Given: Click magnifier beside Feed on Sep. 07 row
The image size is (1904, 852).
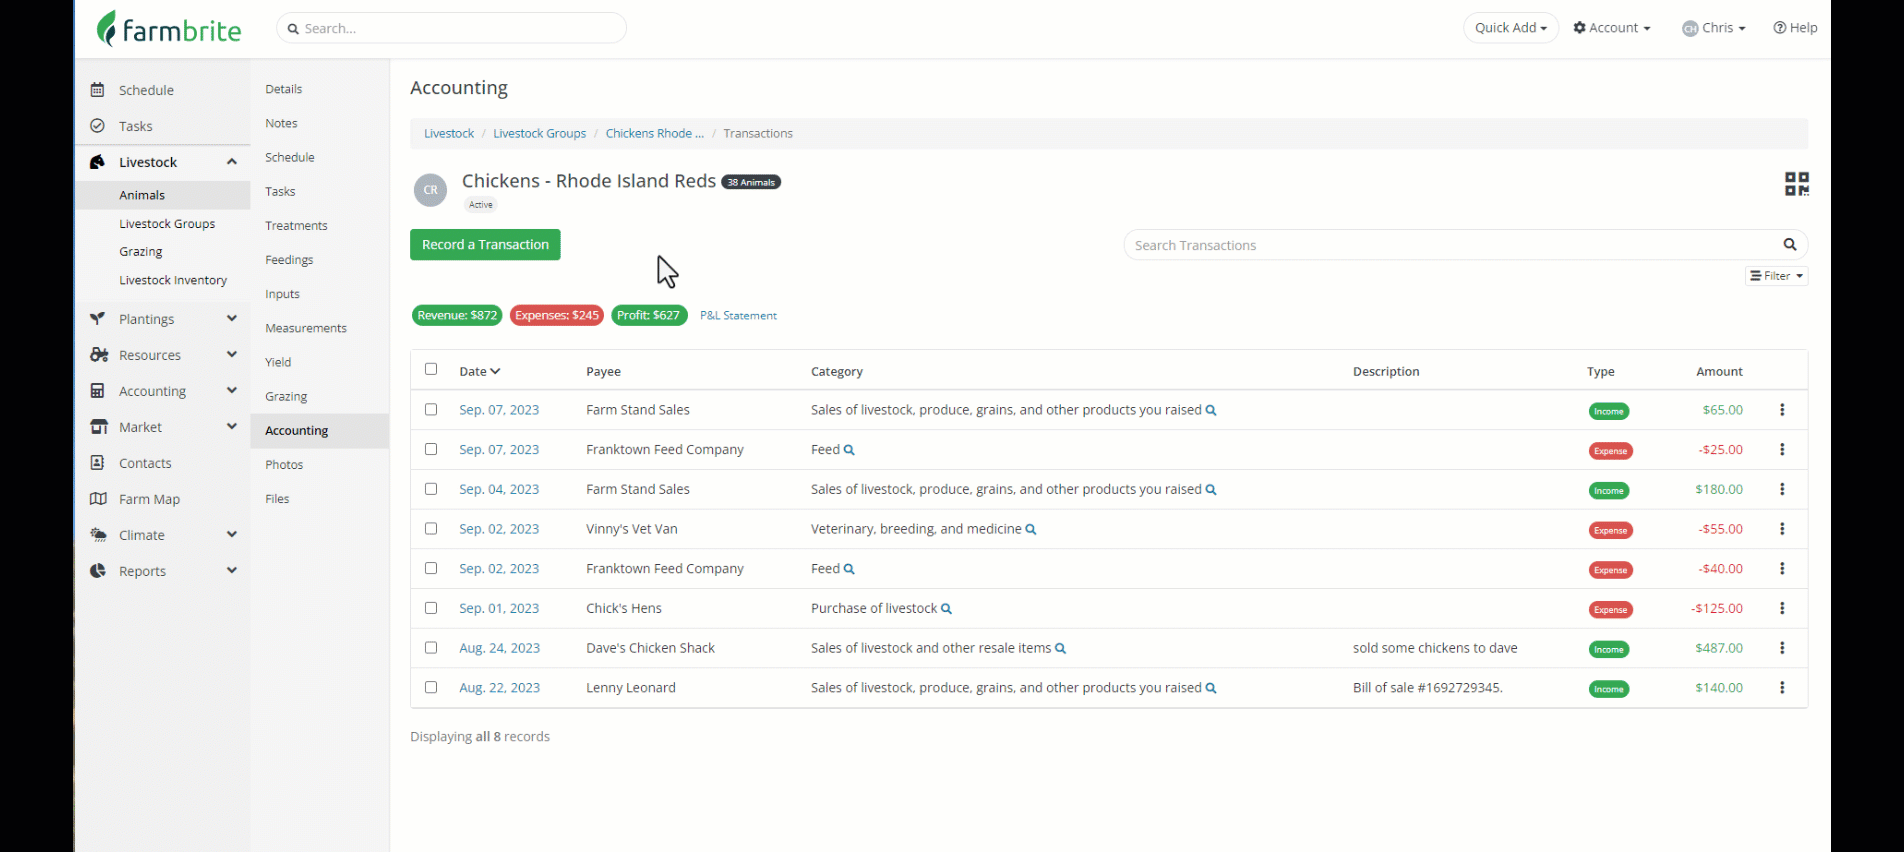Looking at the screenshot, I should (849, 450).
